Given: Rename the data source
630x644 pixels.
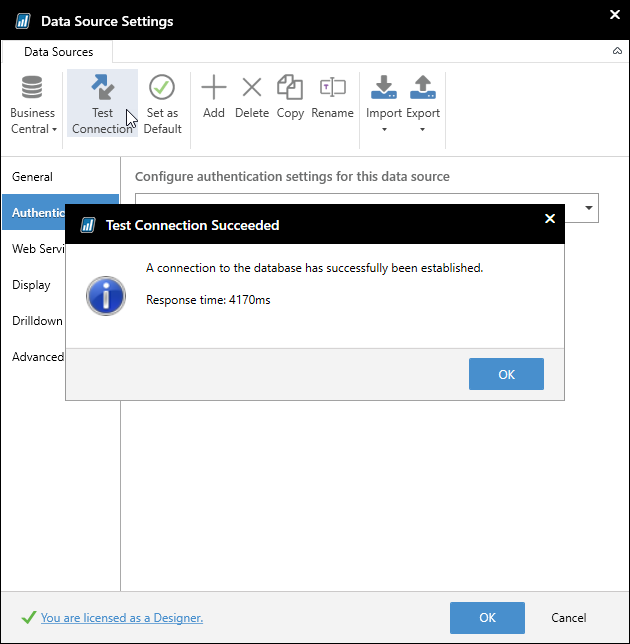Looking at the screenshot, I should 332,96.
